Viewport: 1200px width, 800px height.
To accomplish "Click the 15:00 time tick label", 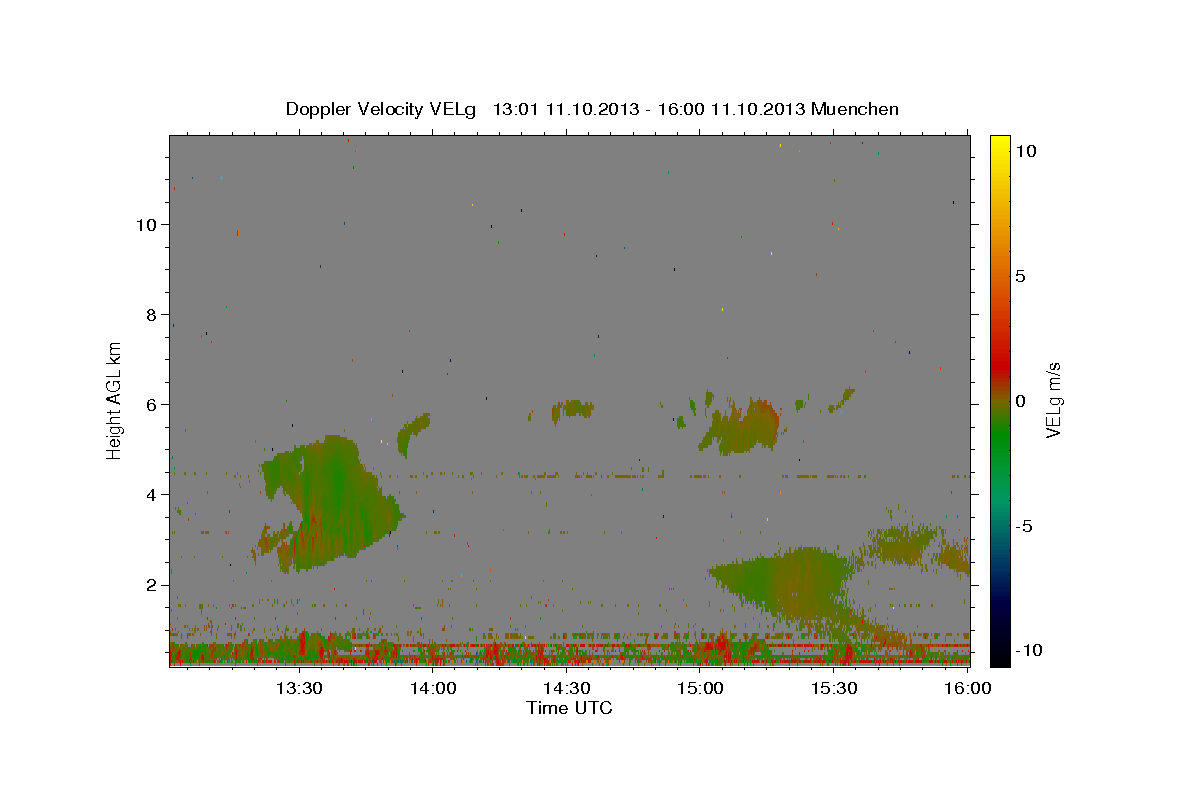I will [x=701, y=689].
